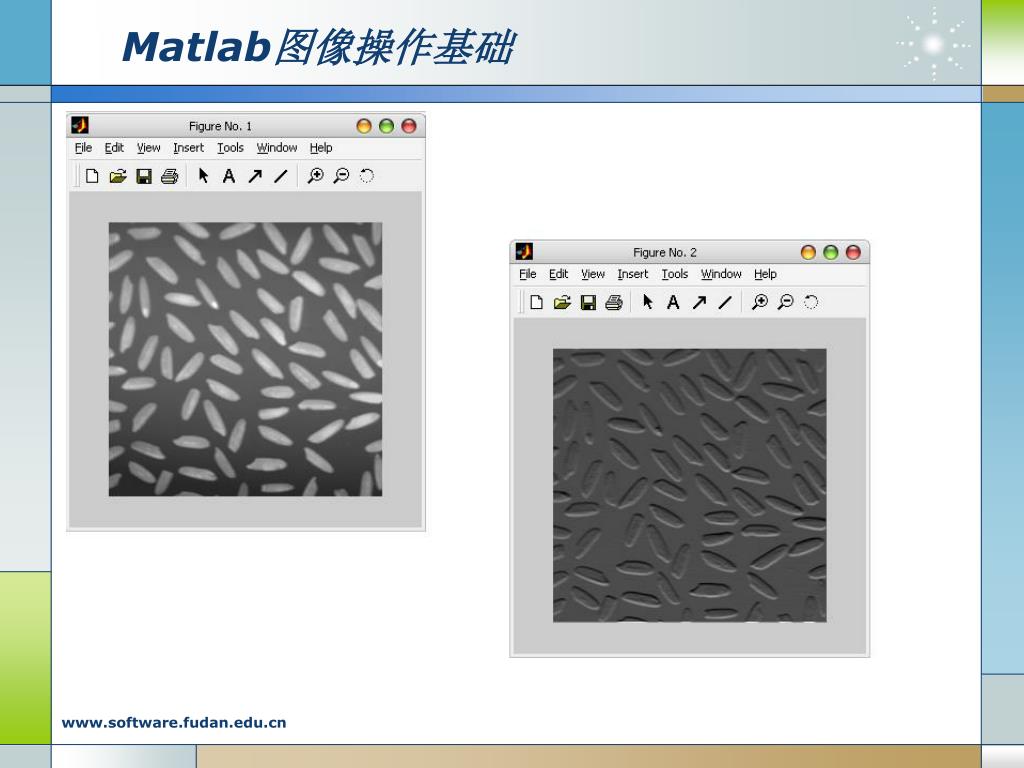The height and width of the screenshot is (768, 1024).
Task: Select Insert Line tool in Figure No. 1
Action: click(x=281, y=176)
